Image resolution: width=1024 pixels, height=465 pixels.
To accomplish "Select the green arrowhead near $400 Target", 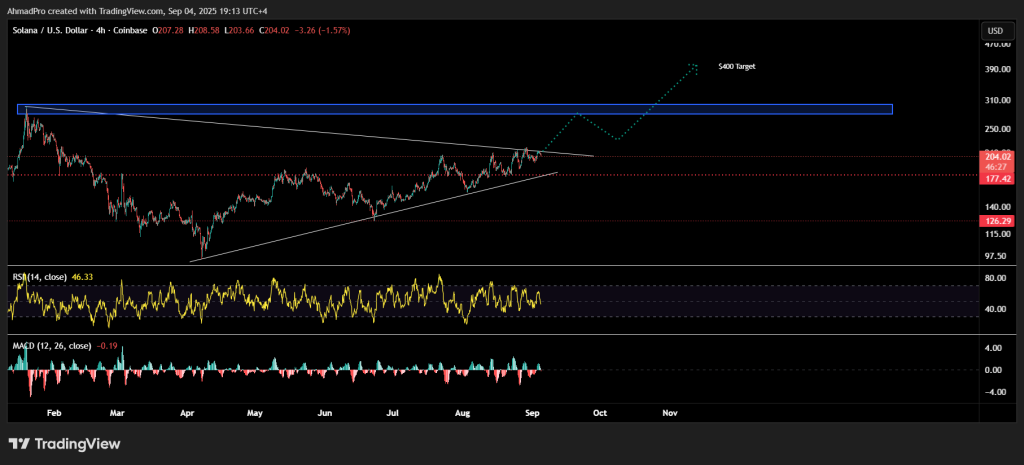I will point(694,67).
